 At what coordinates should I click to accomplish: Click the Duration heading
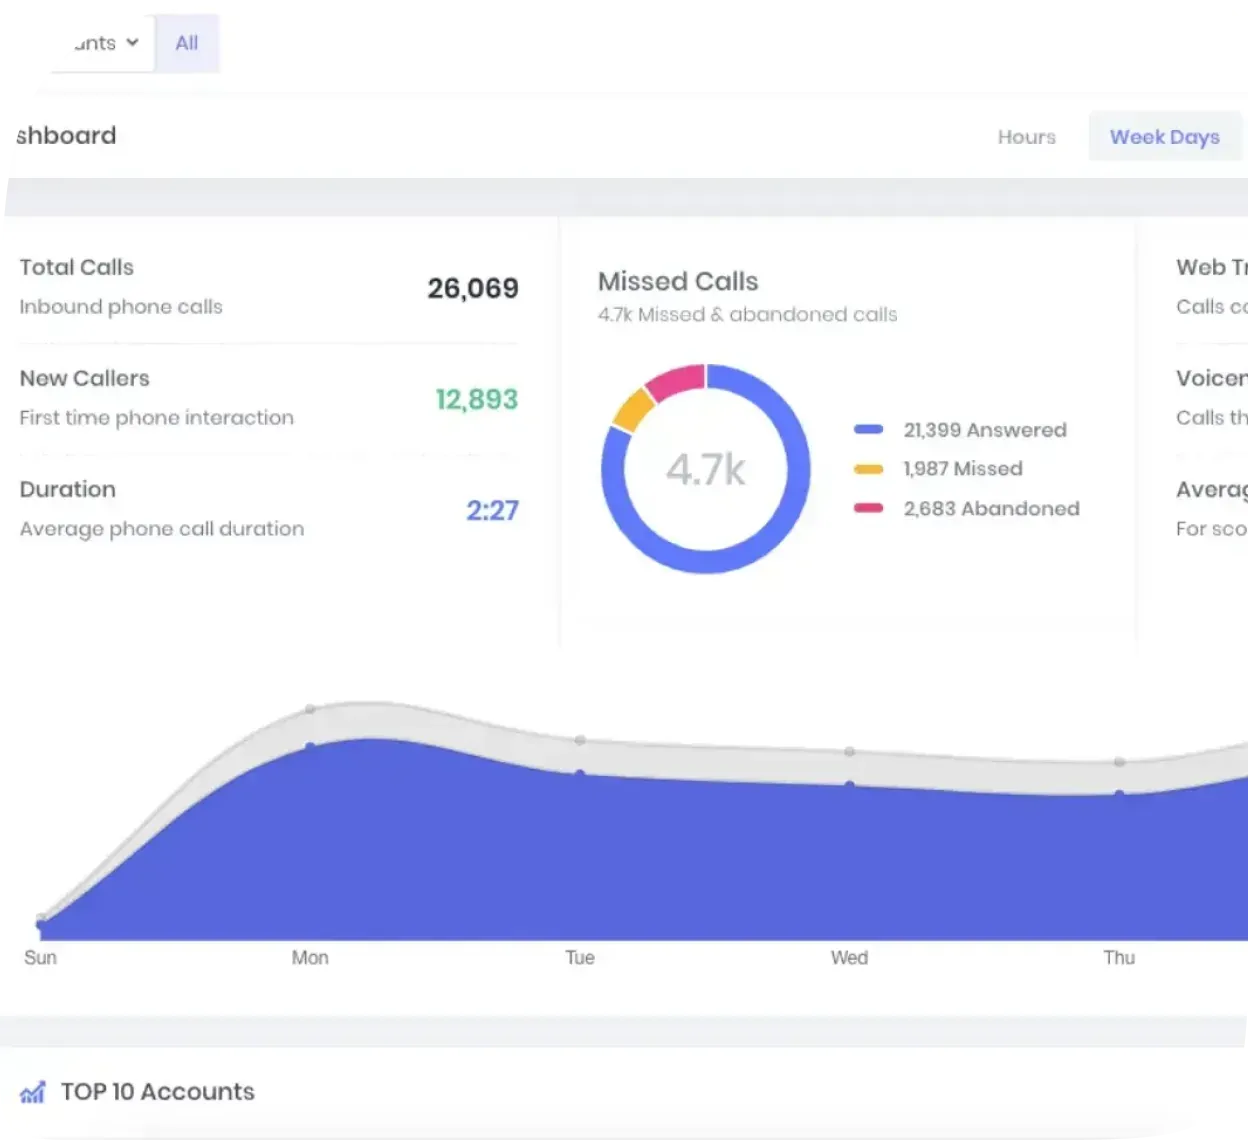tap(68, 489)
